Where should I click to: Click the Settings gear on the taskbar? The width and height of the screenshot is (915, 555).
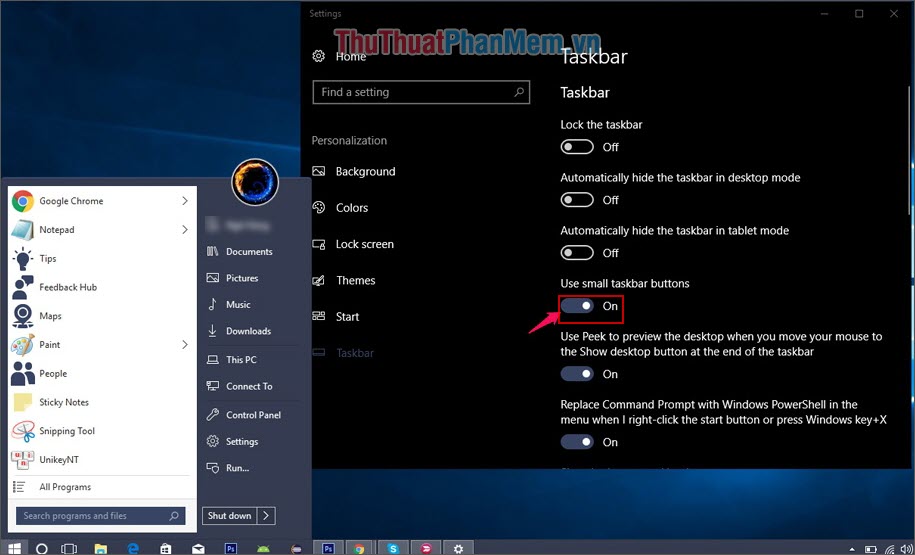click(459, 549)
